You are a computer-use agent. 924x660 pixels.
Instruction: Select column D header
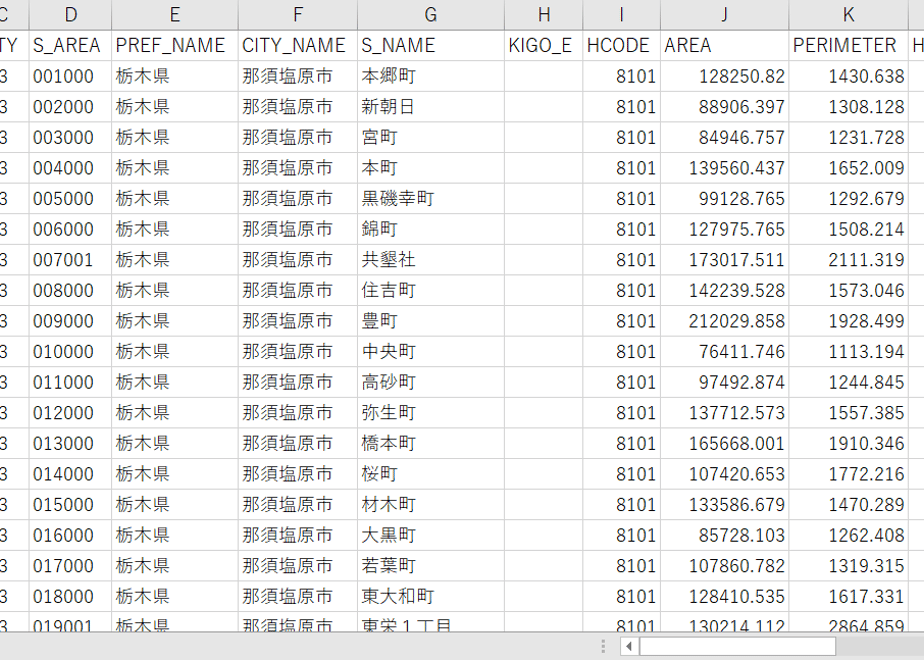pos(70,15)
